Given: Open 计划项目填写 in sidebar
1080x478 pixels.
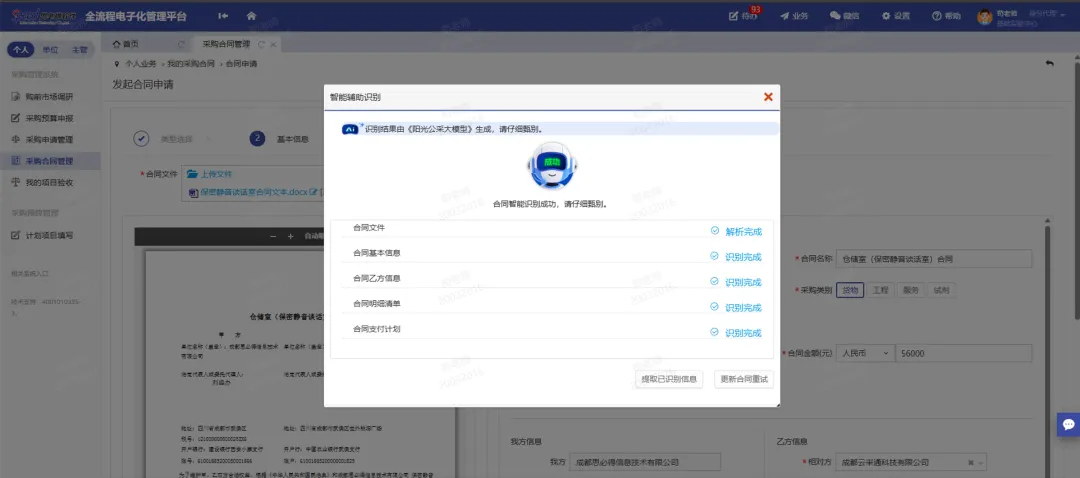Looking at the screenshot, I should tap(50, 236).
